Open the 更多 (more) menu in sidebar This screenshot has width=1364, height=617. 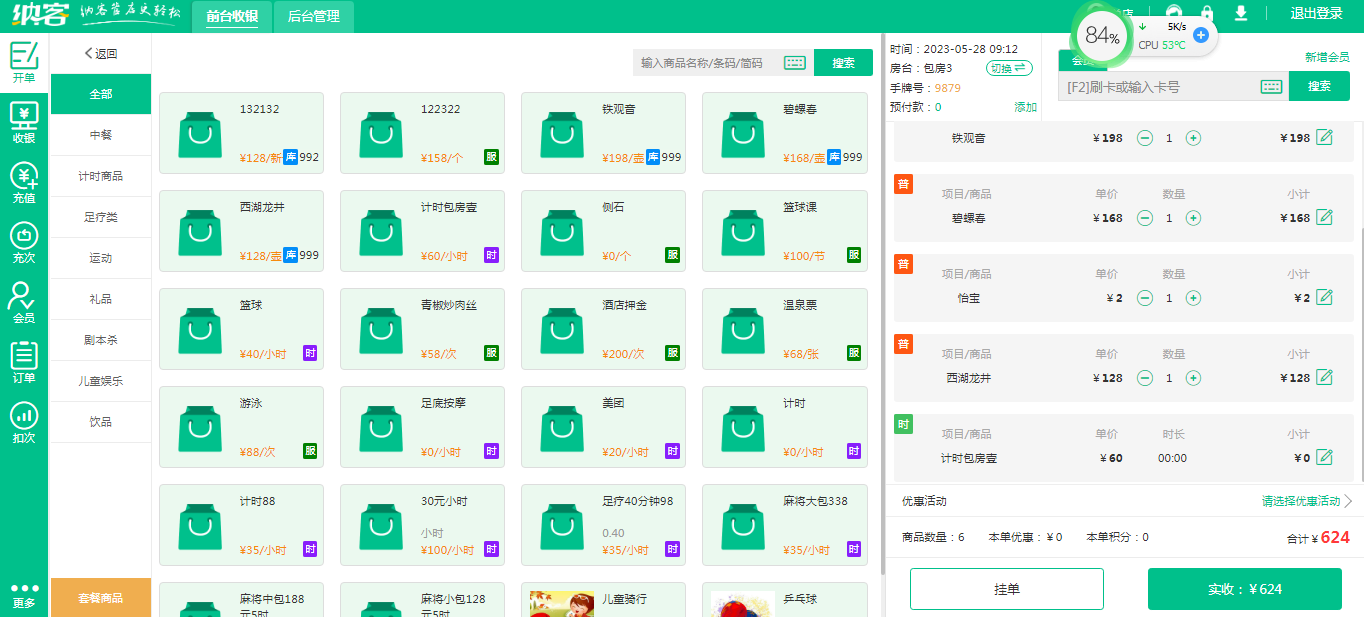[x=24, y=595]
